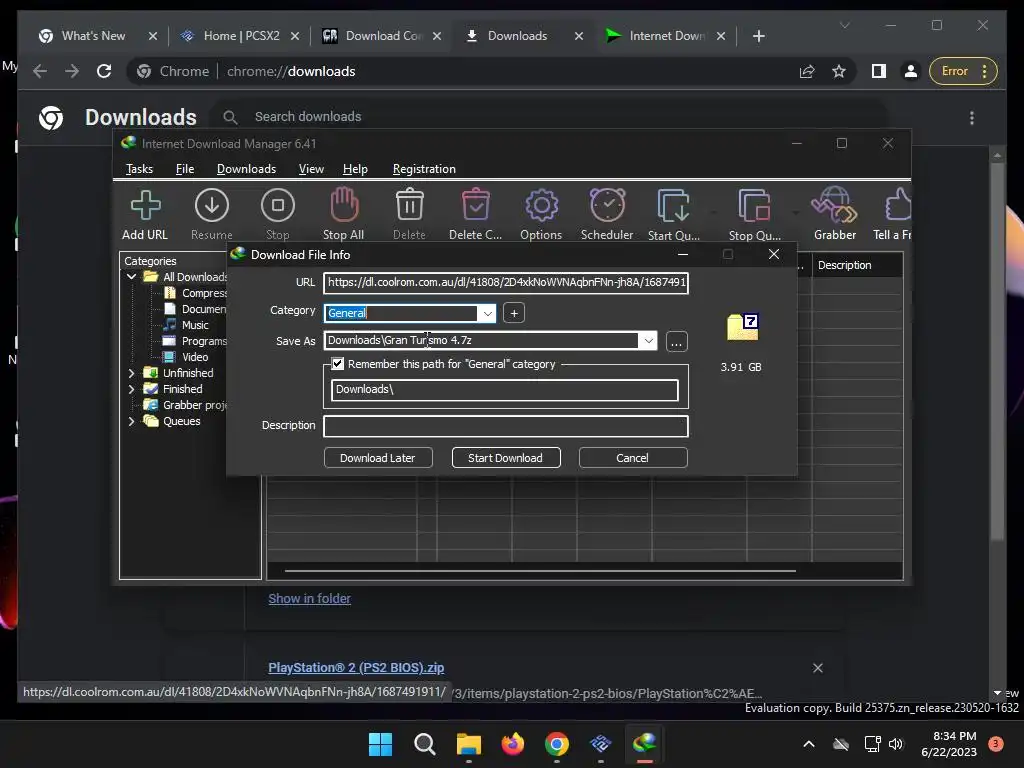
Task: Click the Download Later button
Action: [377, 458]
